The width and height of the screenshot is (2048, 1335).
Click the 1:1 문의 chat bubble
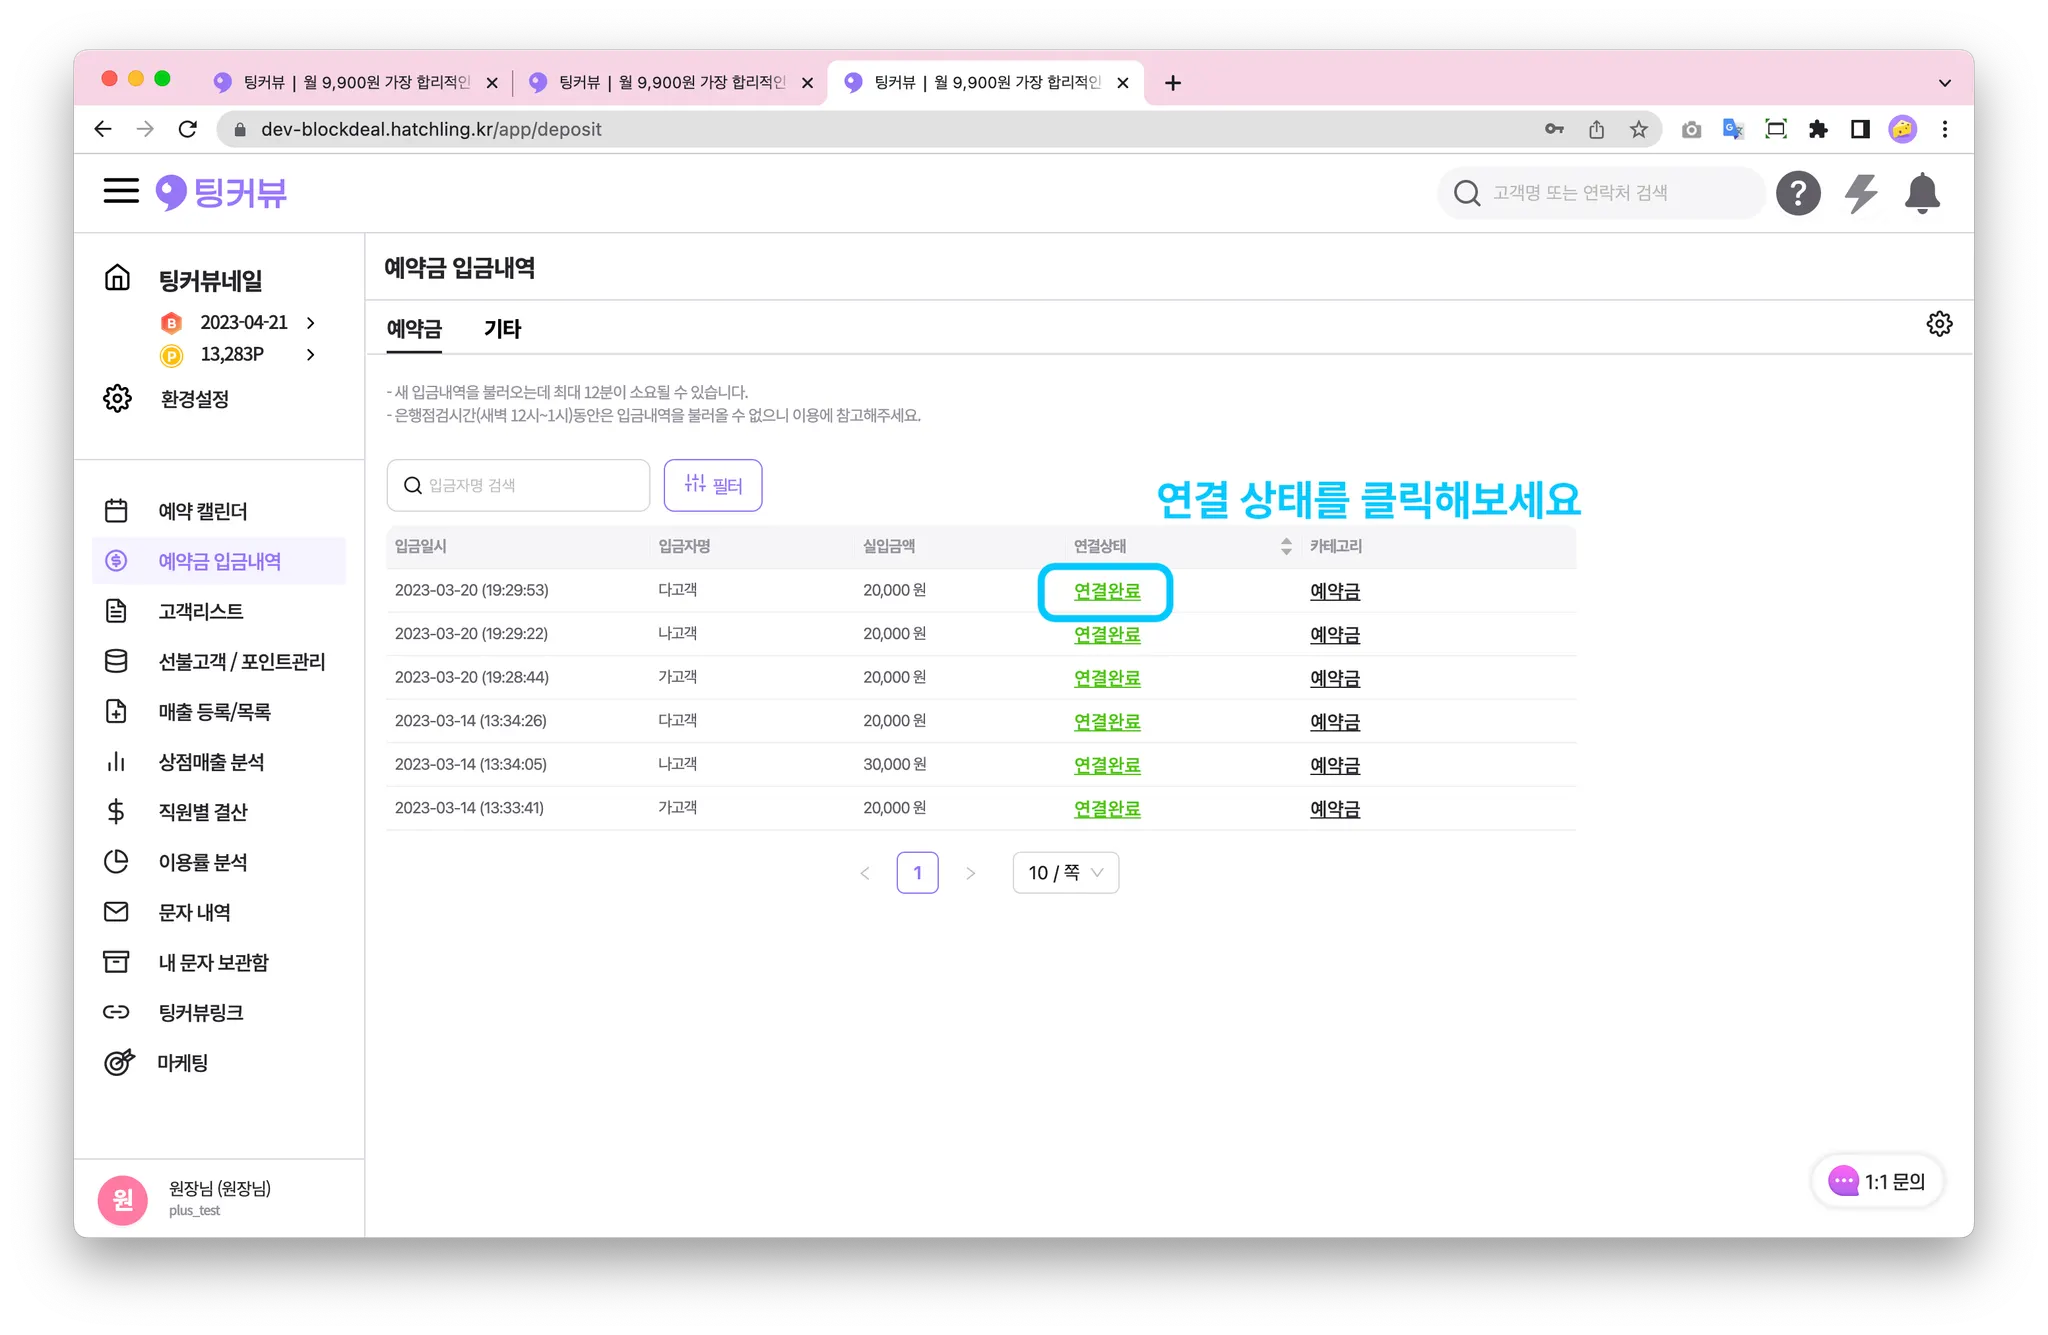click(x=1877, y=1181)
